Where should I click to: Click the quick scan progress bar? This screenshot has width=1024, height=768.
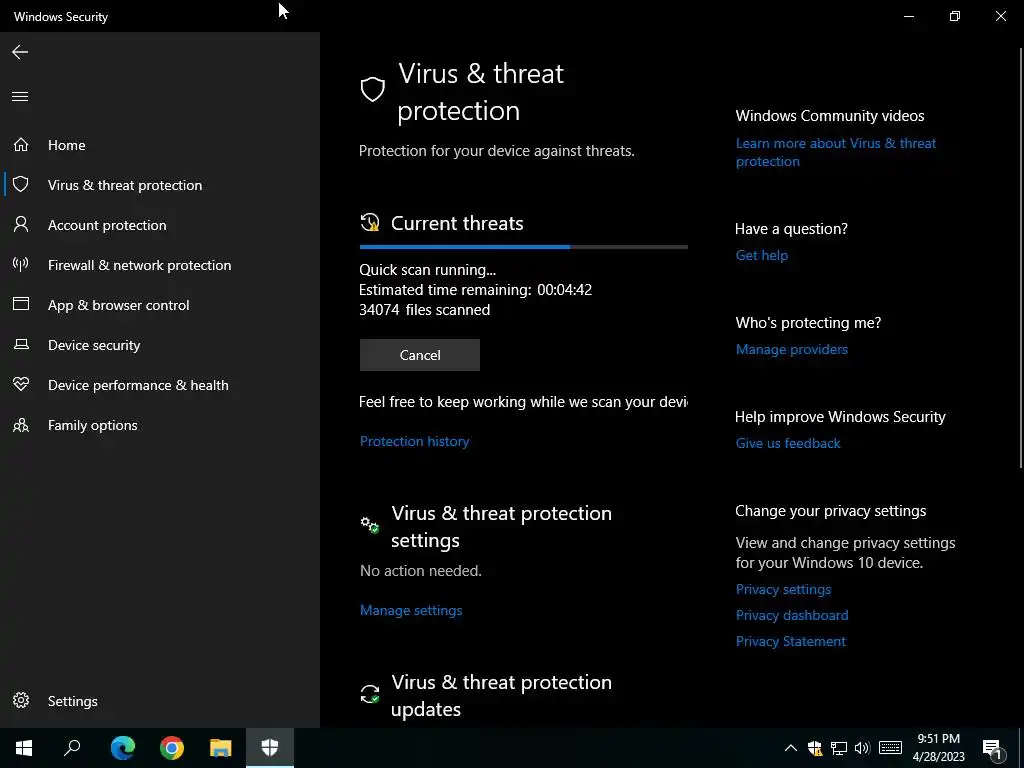(x=524, y=247)
